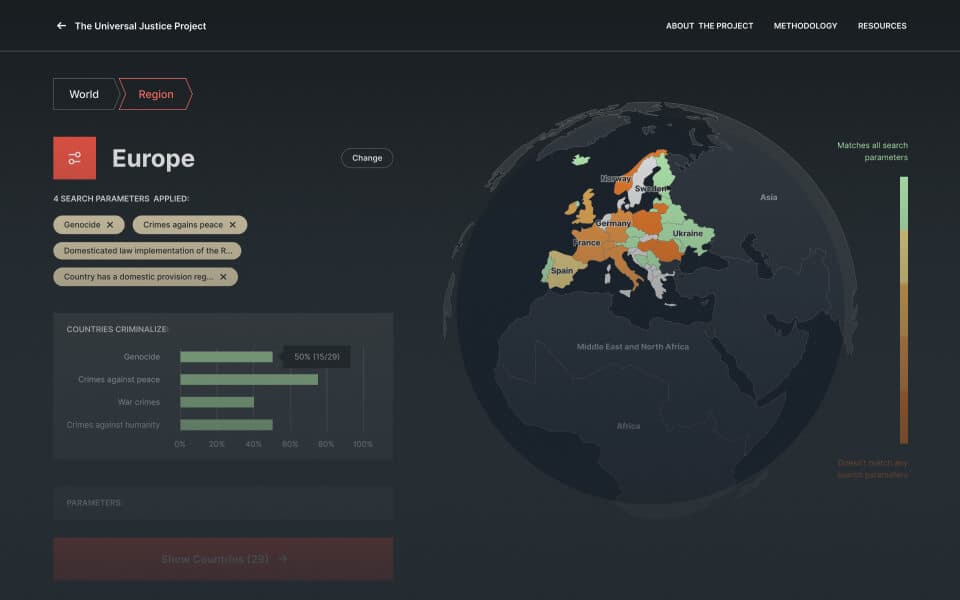Select the Domesticated law implementation tag
The height and width of the screenshot is (600, 960).
pyautogui.click(x=147, y=251)
